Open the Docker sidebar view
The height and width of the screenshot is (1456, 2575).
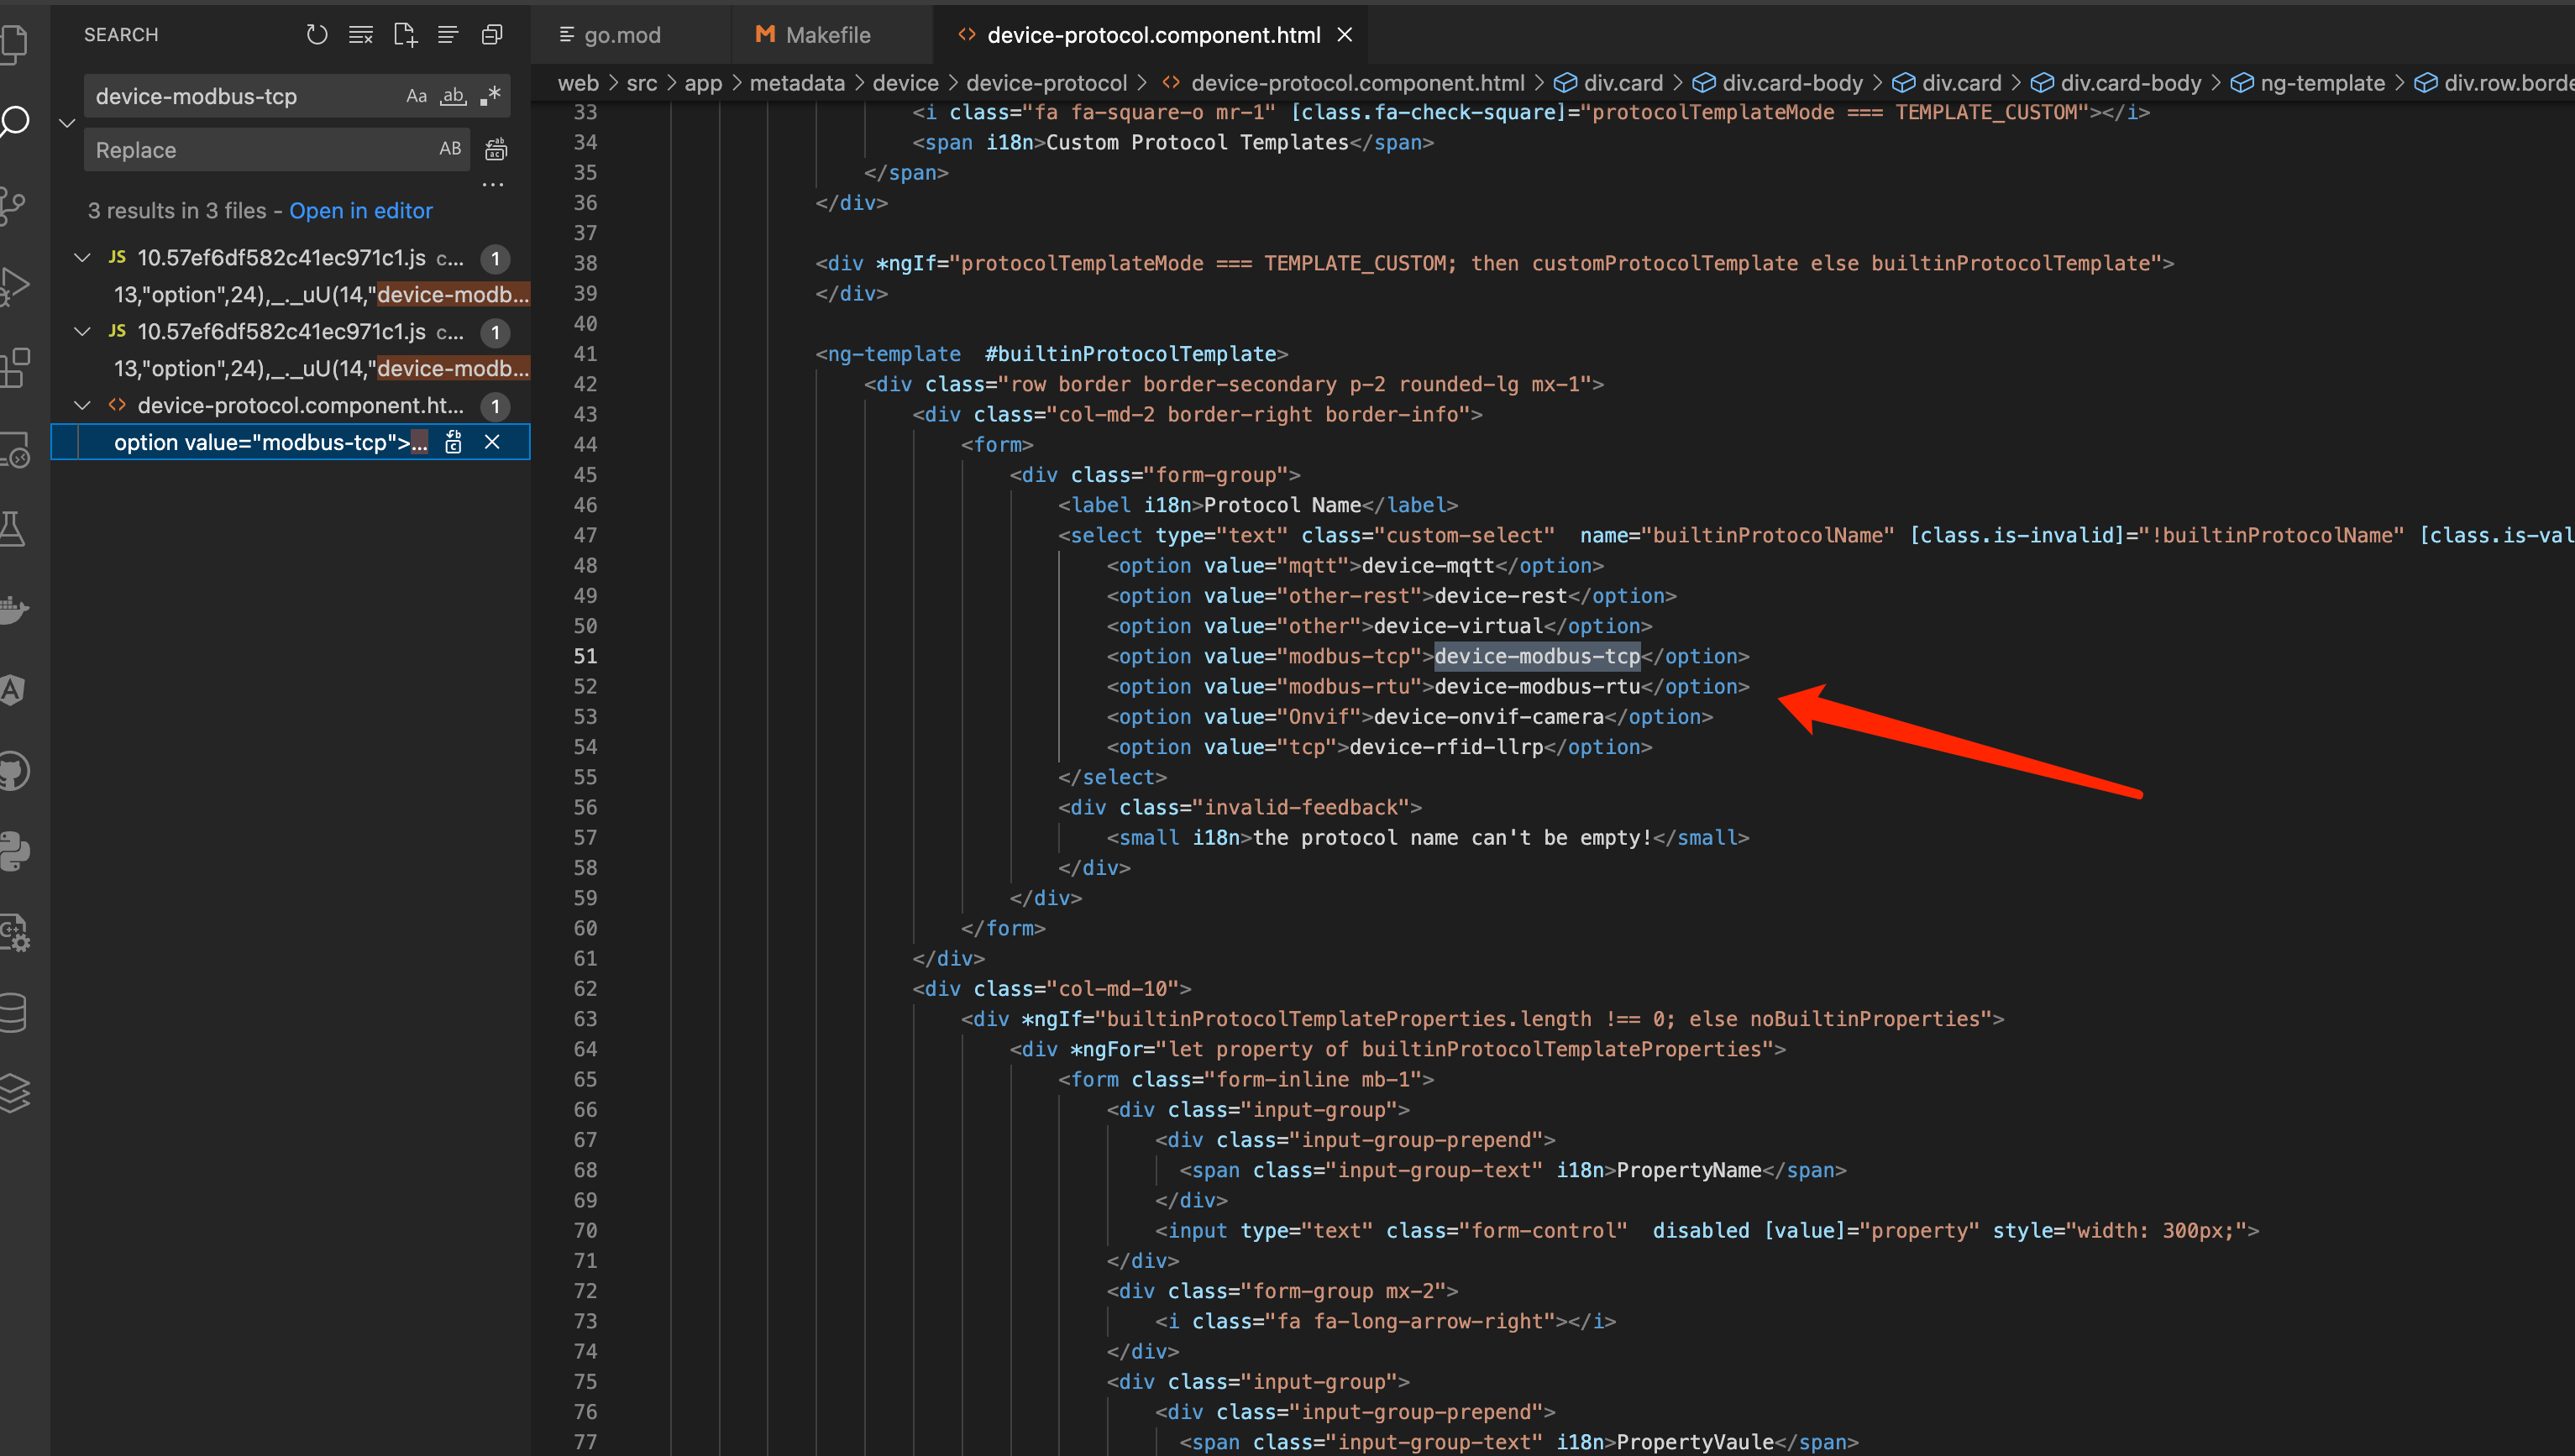pos(15,609)
